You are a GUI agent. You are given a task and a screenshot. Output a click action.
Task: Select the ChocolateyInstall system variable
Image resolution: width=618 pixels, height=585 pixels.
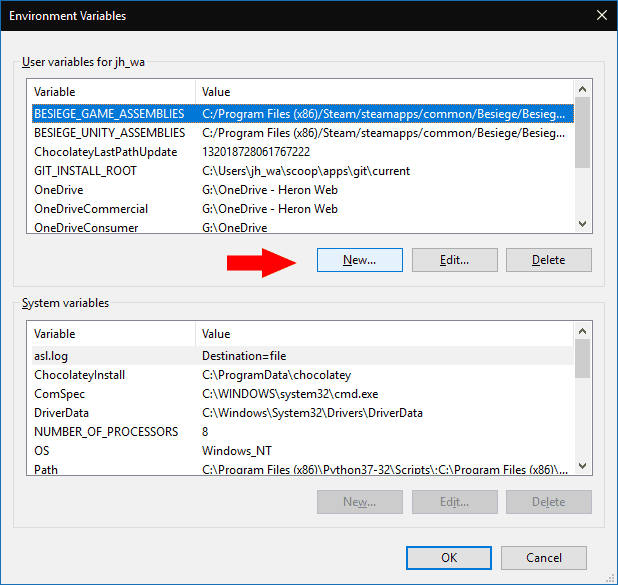tap(303, 375)
